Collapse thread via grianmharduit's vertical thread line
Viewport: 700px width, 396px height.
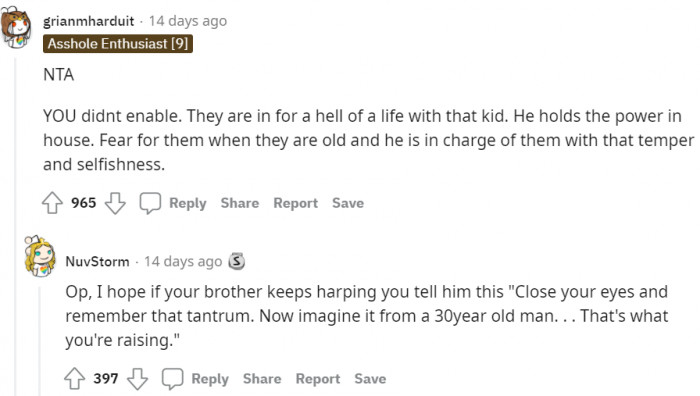pos(16,225)
